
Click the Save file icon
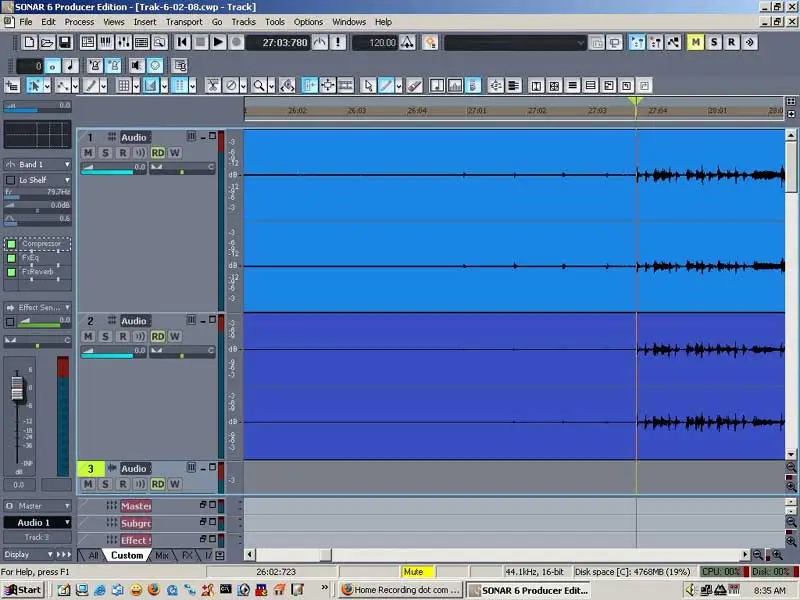(x=64, y=42)
